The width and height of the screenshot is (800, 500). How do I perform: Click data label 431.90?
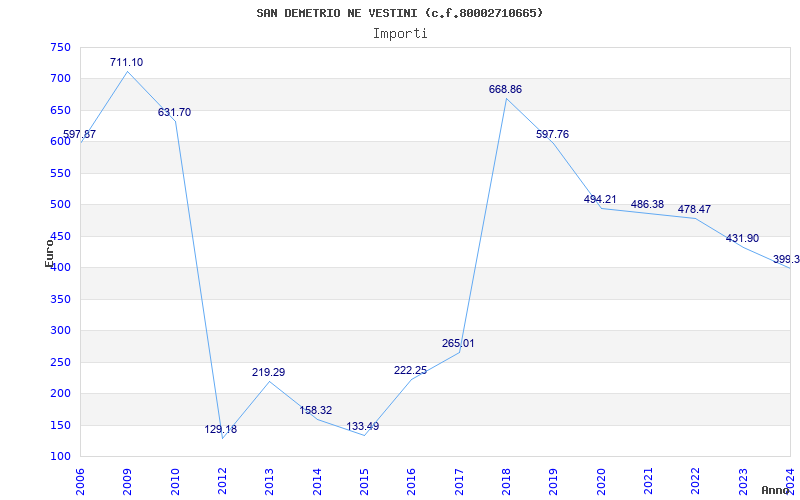pos(742,238)
